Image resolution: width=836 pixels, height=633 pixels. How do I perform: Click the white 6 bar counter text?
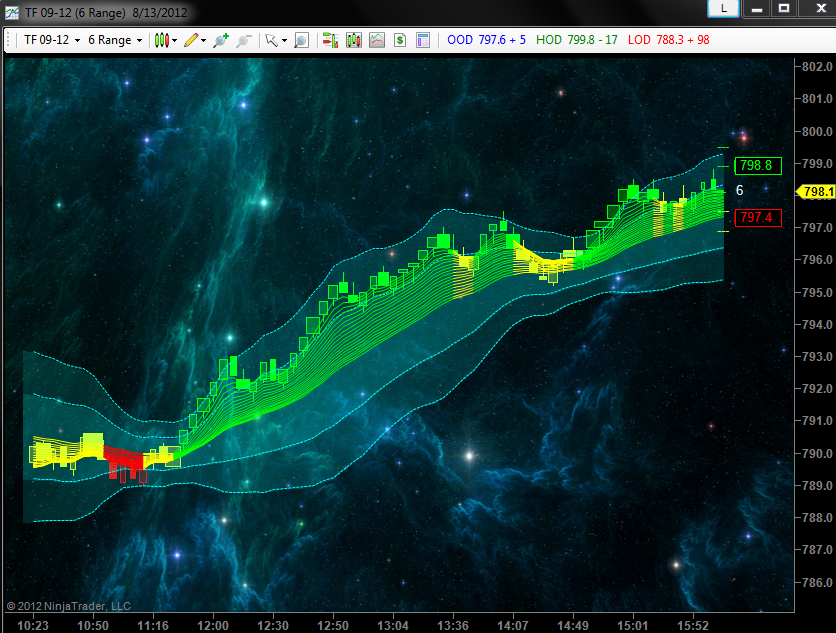(739, 190)
